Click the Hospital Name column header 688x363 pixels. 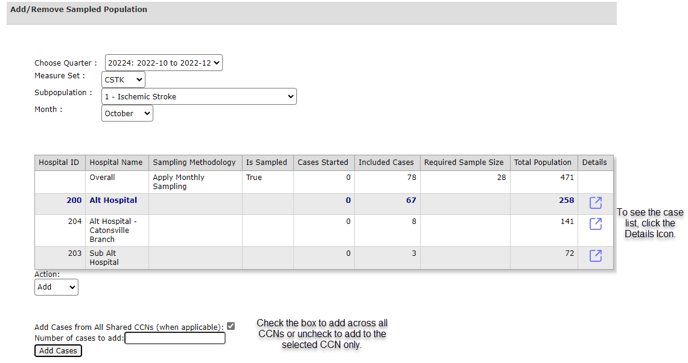point(116,162)
